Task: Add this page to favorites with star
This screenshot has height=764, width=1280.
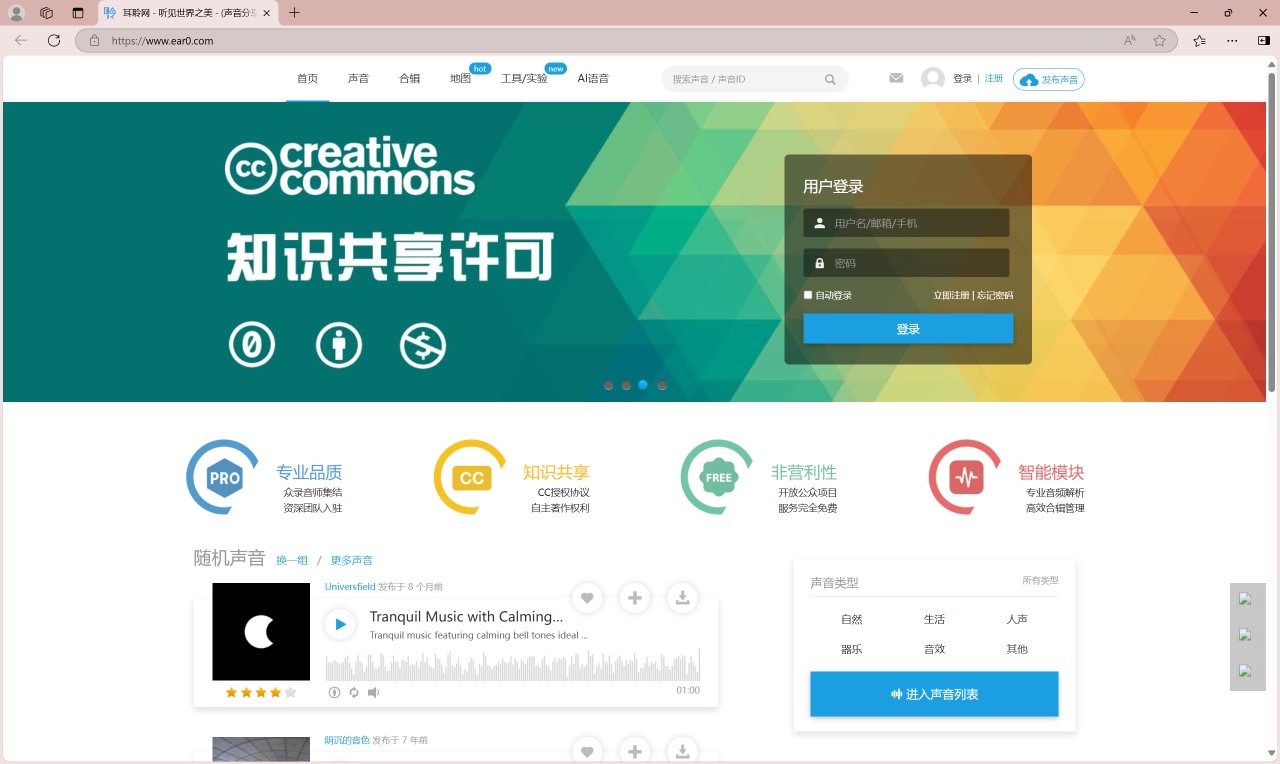Action: point(1159,41)
